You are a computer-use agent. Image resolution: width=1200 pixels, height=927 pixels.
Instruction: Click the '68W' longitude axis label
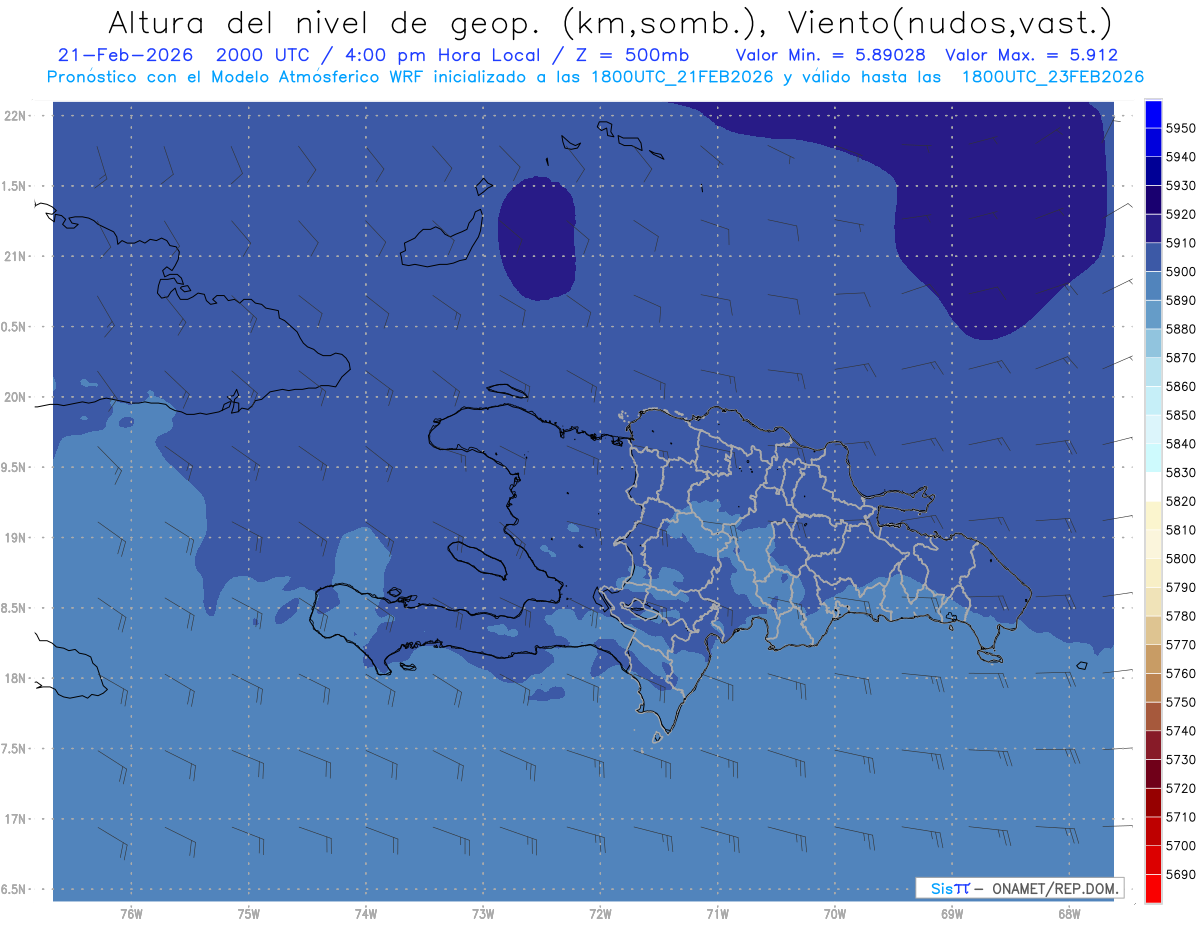pyautogui.click(x=1069, y=914)
